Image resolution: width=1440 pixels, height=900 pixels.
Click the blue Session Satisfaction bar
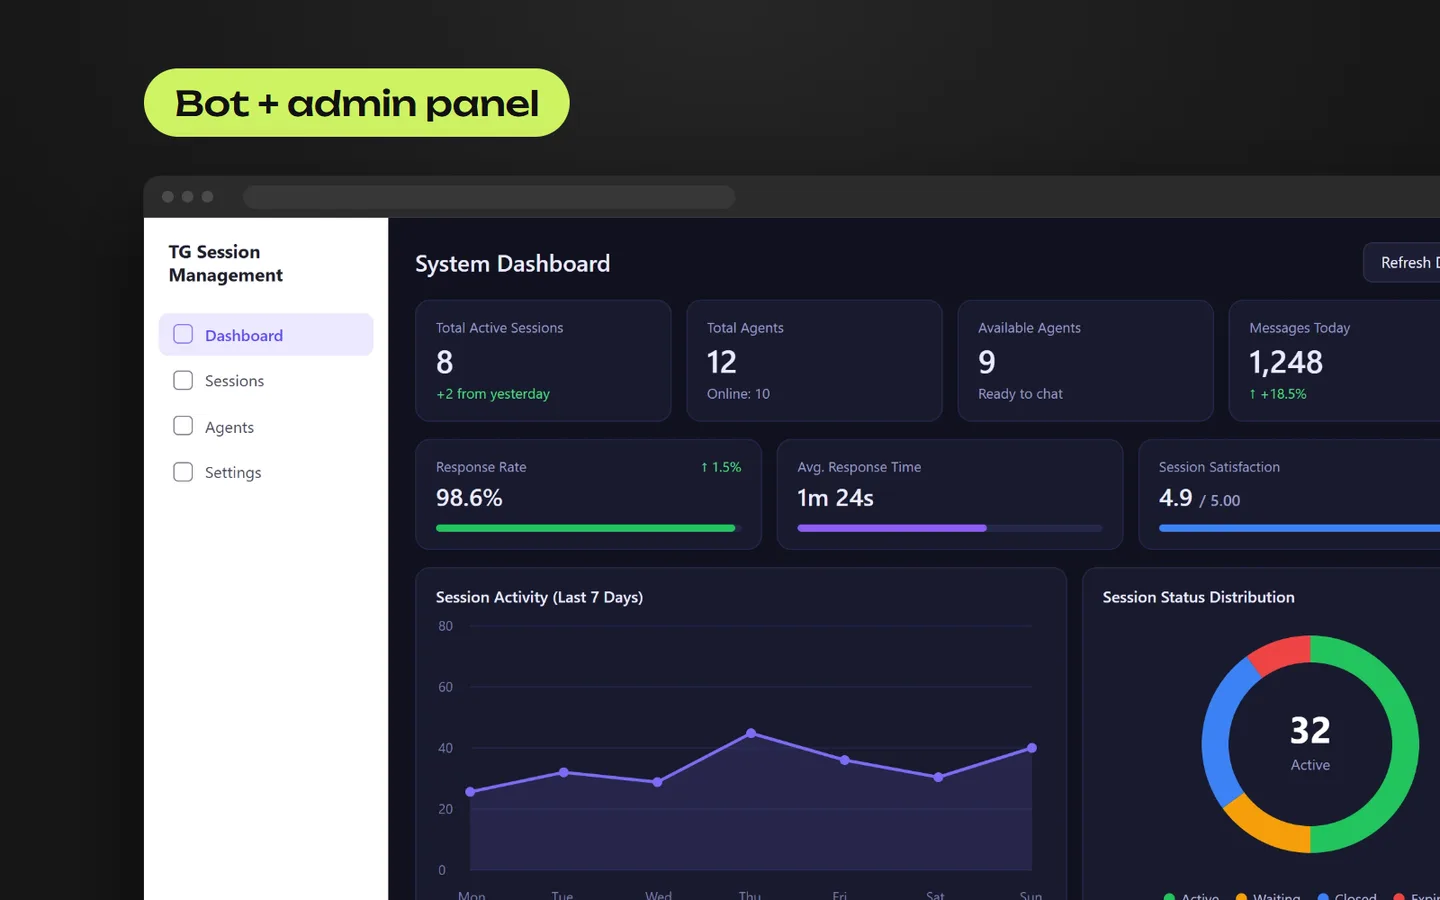tap(1299, 528)
